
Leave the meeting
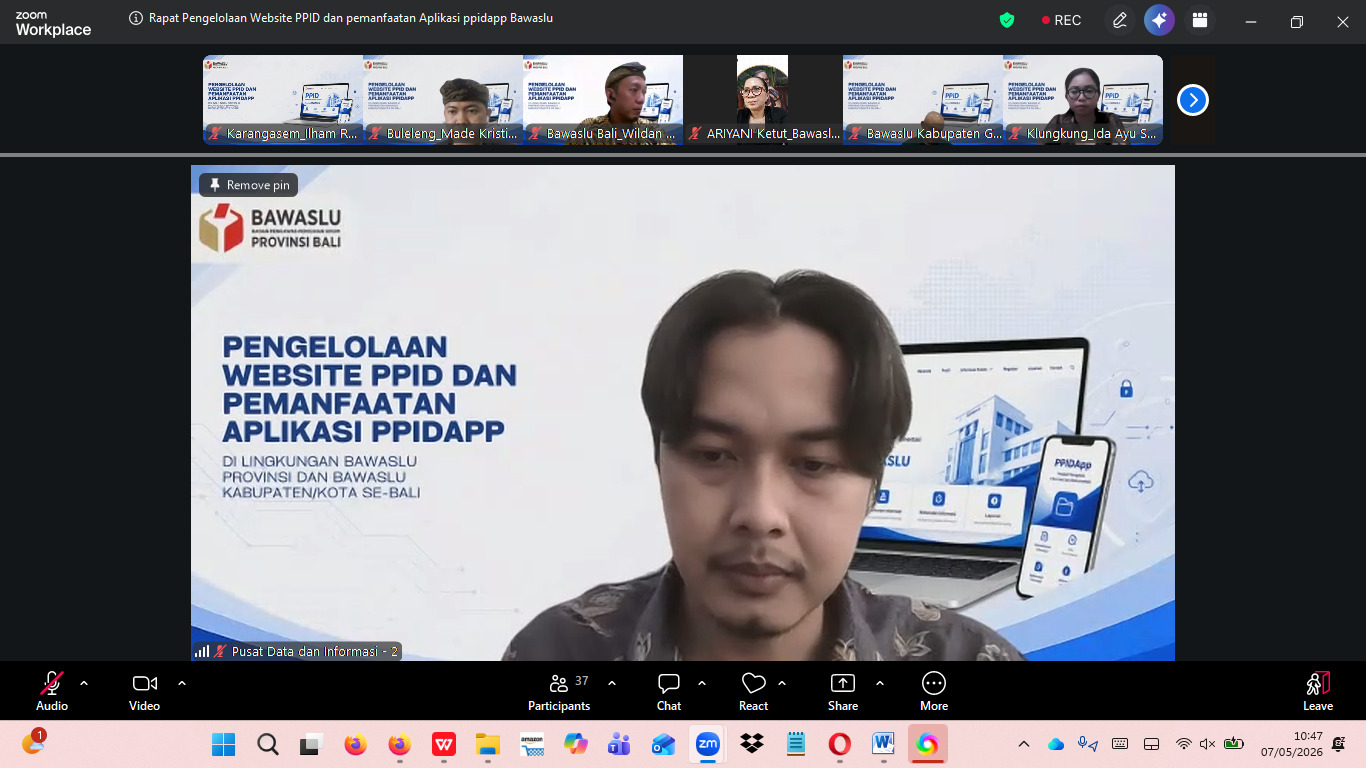pyautogui.click(x=1318, y=691)
